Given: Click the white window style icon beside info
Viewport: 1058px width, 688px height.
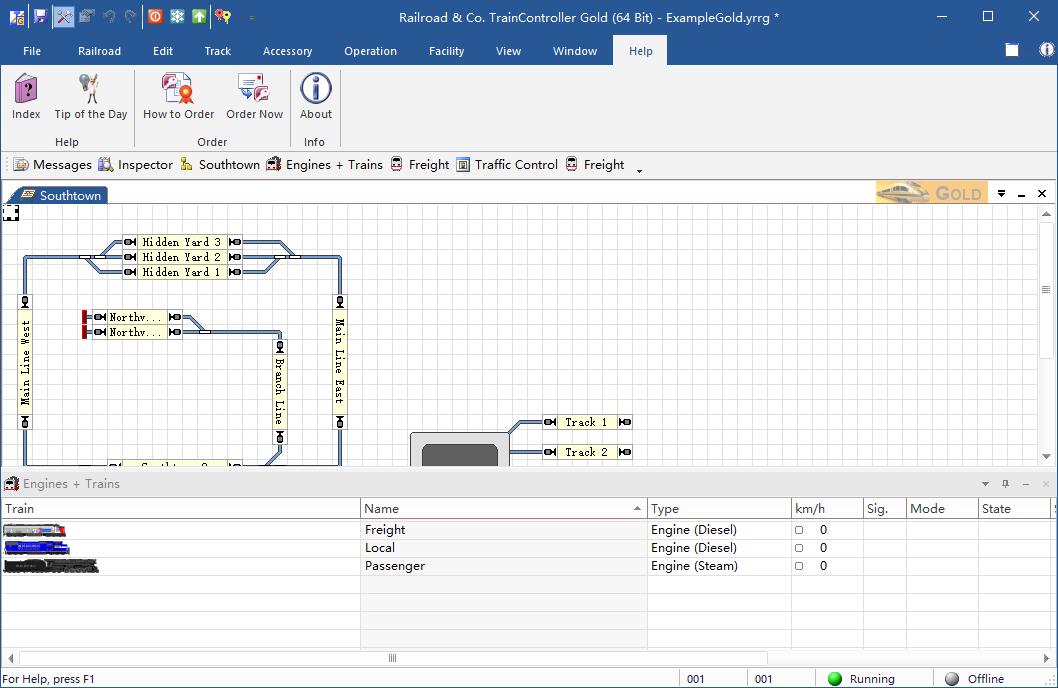Looking at the screenshot, I should coord(1011,49).
